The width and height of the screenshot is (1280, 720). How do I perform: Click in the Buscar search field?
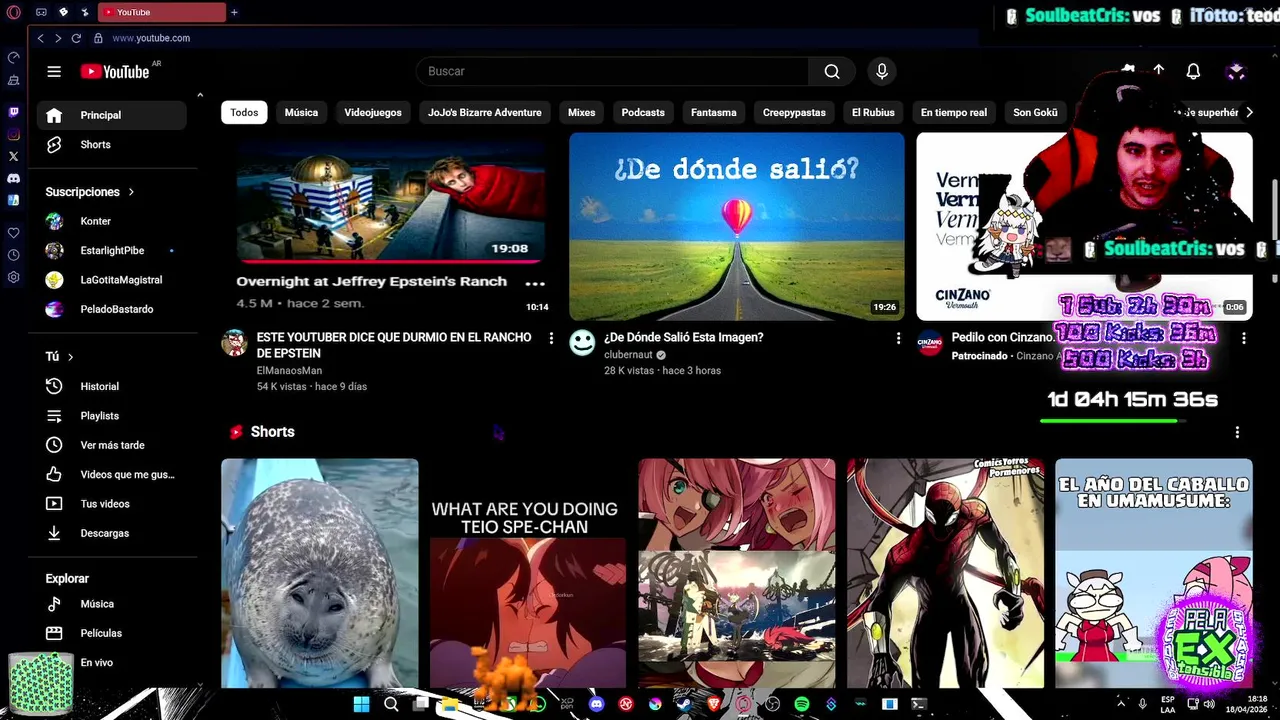pyautogui.click(x=612, y=71)
